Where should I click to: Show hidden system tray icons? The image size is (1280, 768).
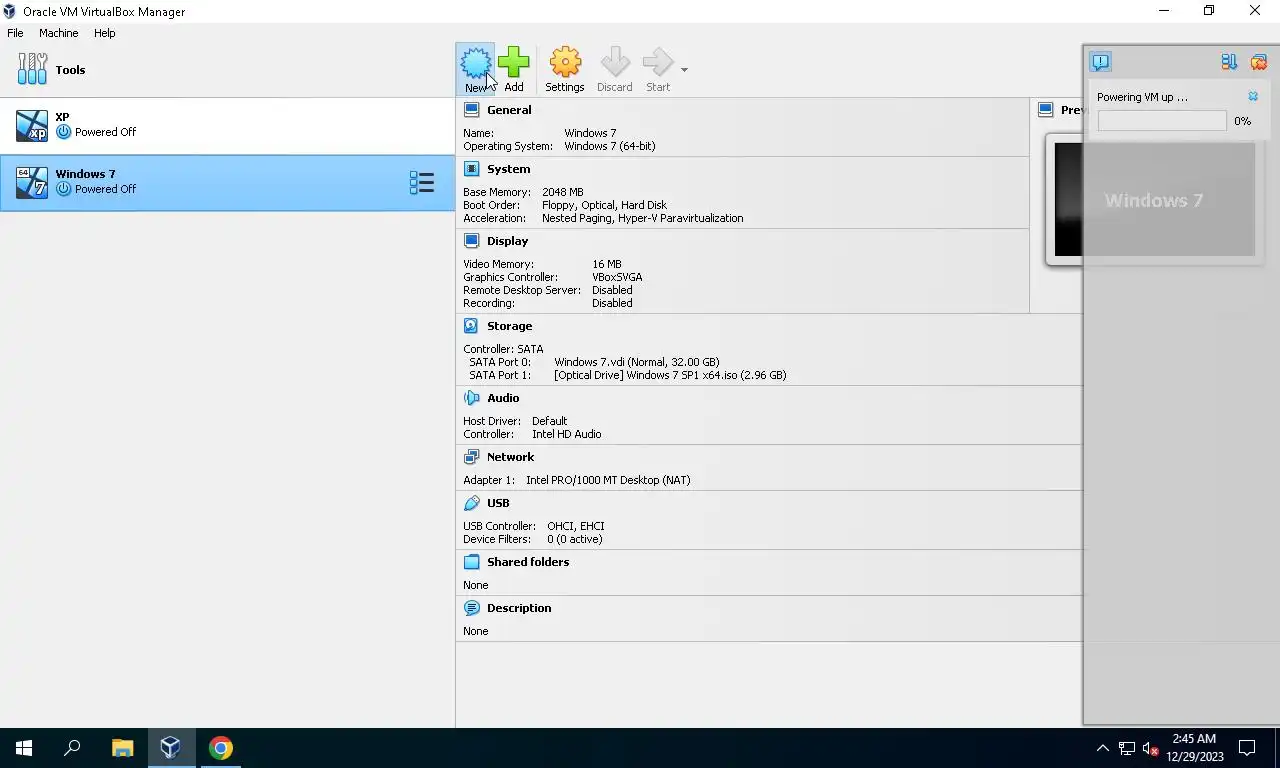click(1103, 748)
